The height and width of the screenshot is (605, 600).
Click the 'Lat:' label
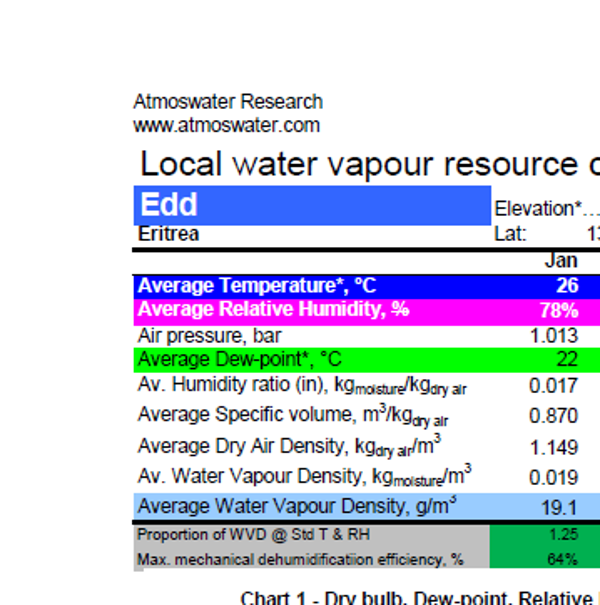tap(510, 234)
